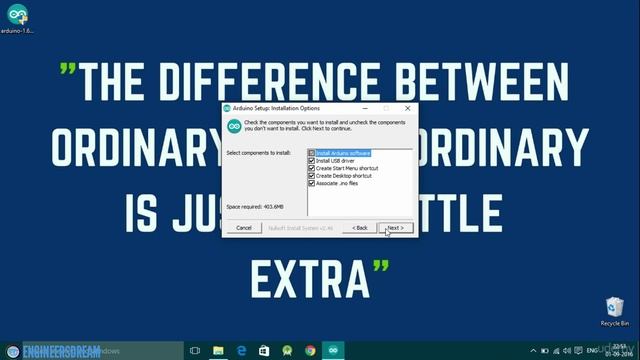640x360 pixels.
Task: Select the Arduino setup taskbar icon
Action: [333, 351]
